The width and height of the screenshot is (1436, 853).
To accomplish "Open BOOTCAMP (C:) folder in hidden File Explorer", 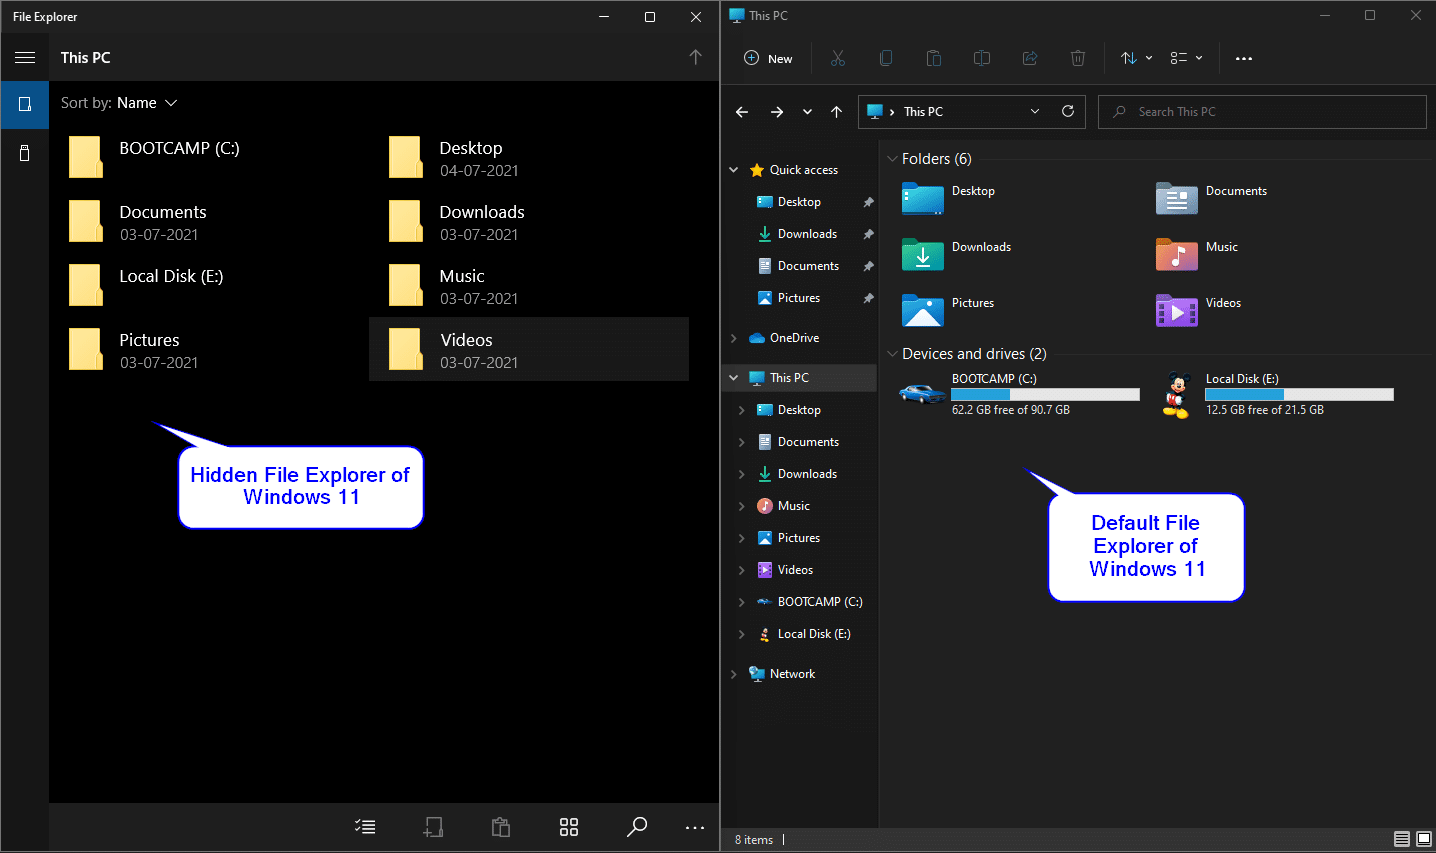I will [x=208, y=157].
